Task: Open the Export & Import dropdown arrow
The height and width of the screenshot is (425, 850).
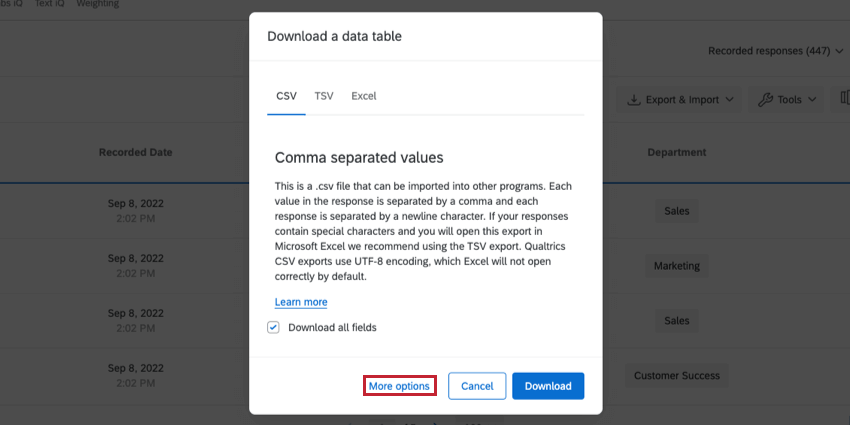Action: [729, 100]
